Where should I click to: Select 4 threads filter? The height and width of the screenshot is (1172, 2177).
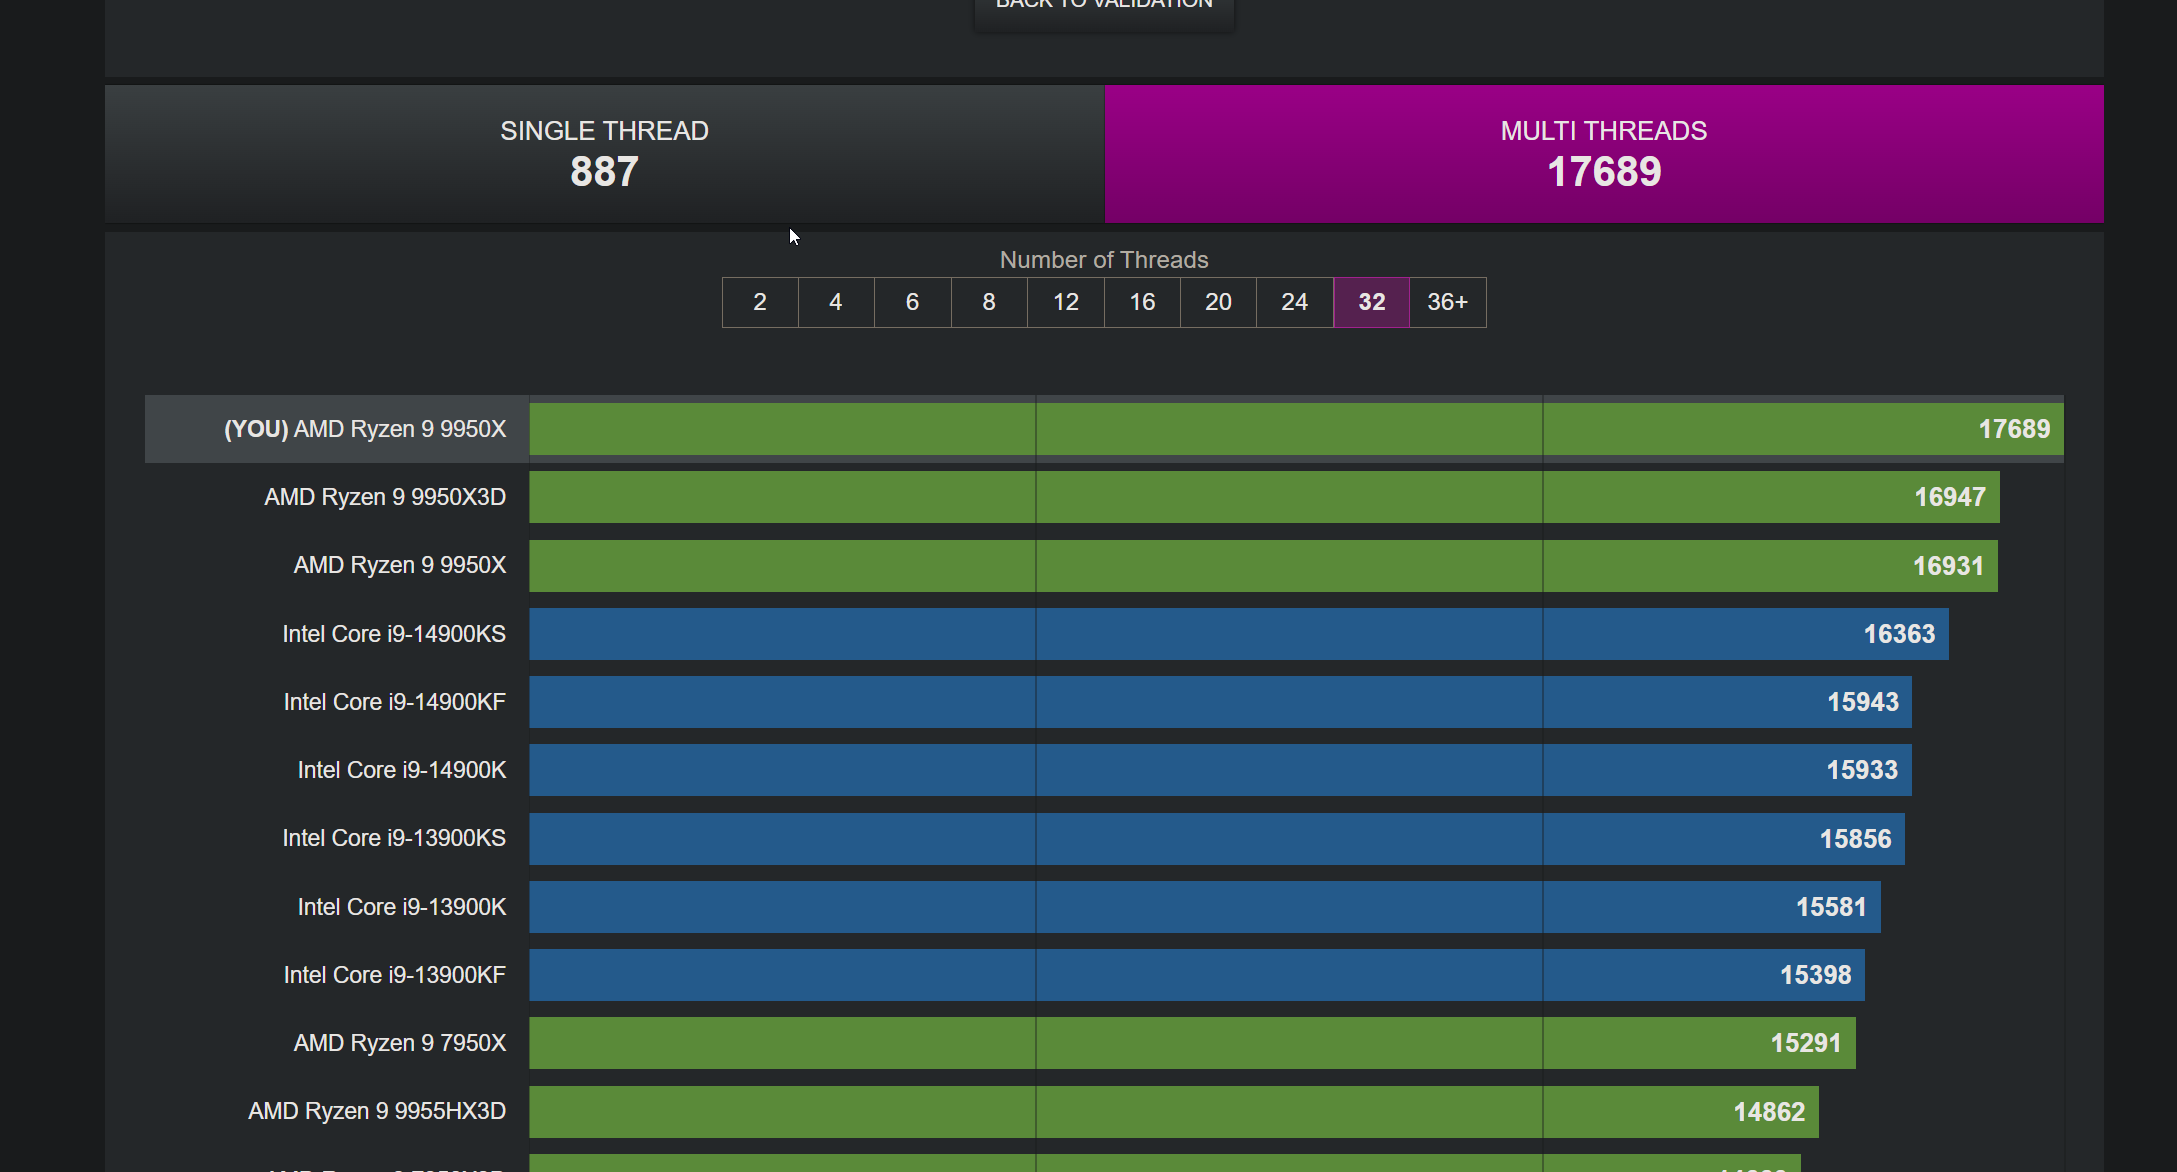click(x=836, y=302)
